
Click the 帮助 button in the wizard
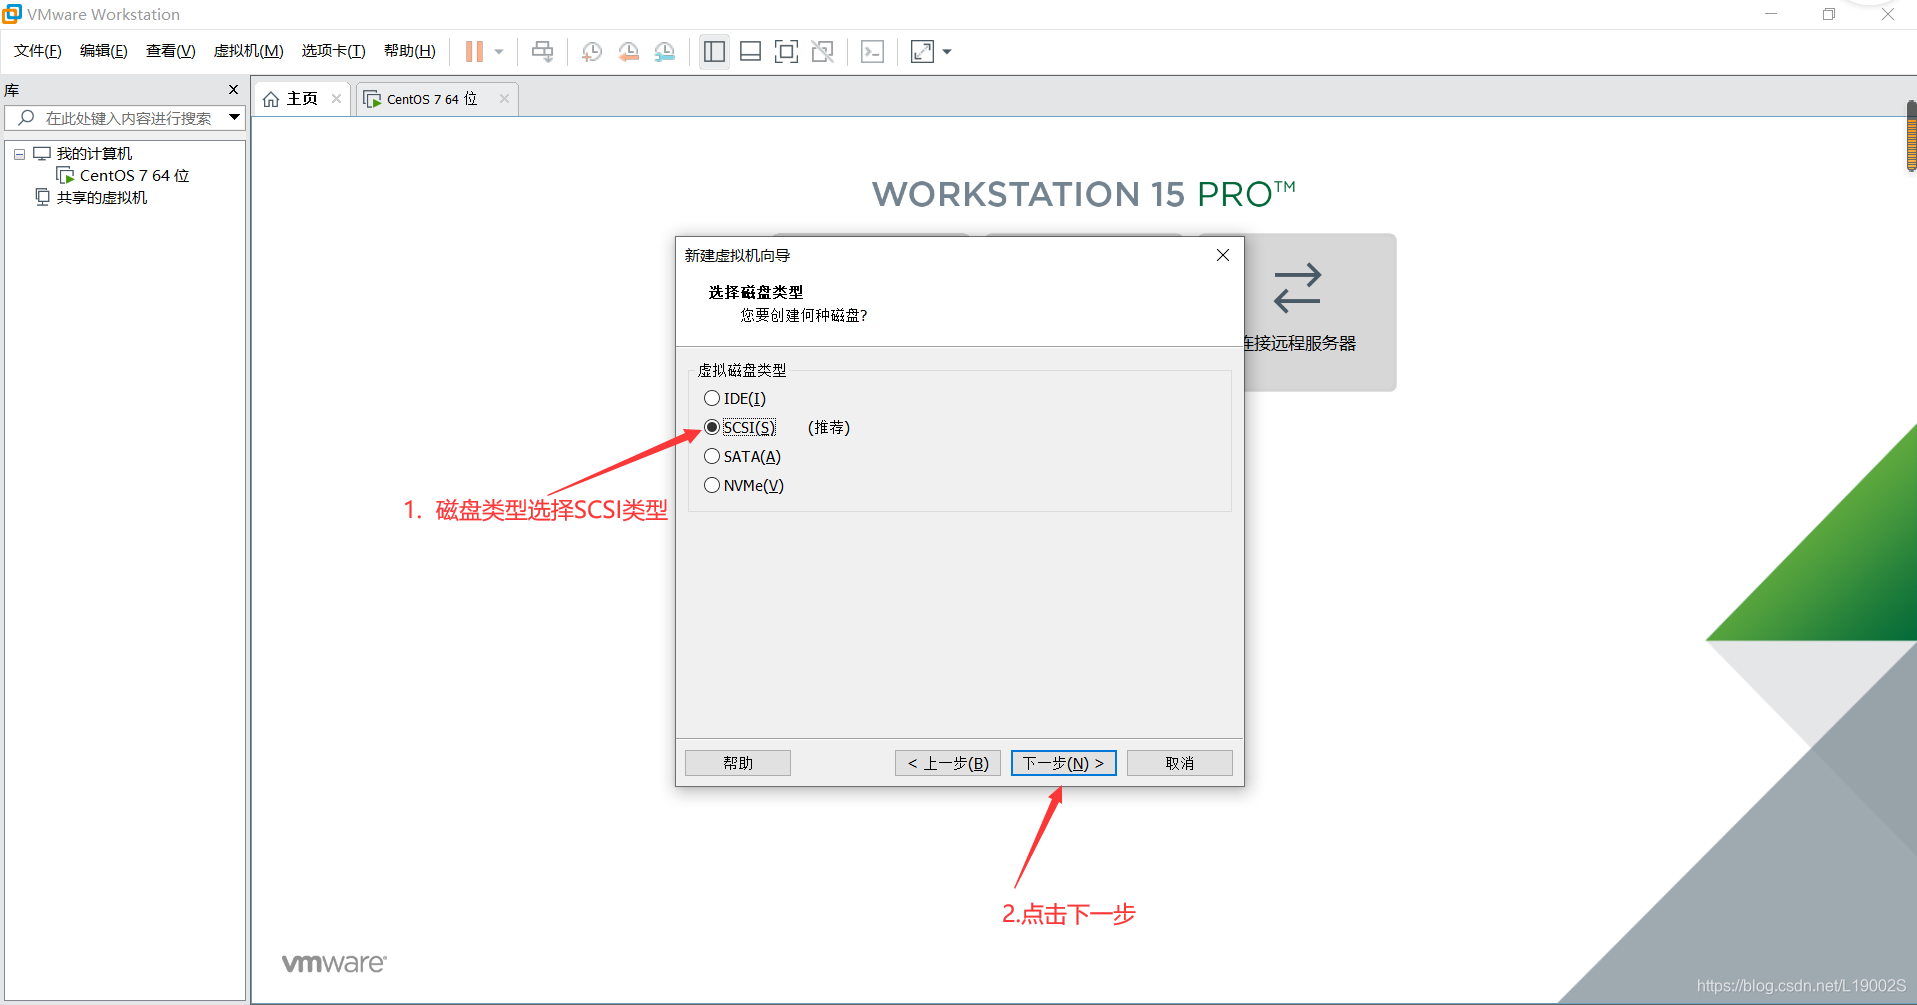(738, 763)
